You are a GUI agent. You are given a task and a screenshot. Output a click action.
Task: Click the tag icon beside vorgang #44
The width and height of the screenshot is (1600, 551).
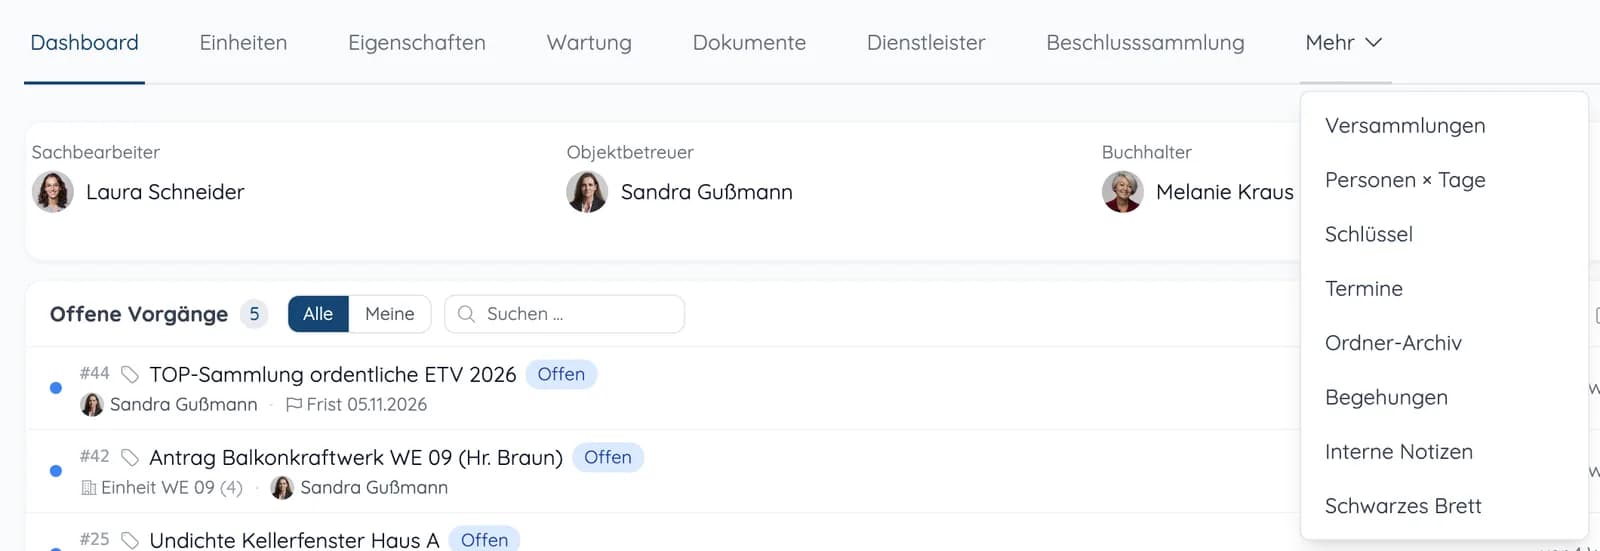130,374
